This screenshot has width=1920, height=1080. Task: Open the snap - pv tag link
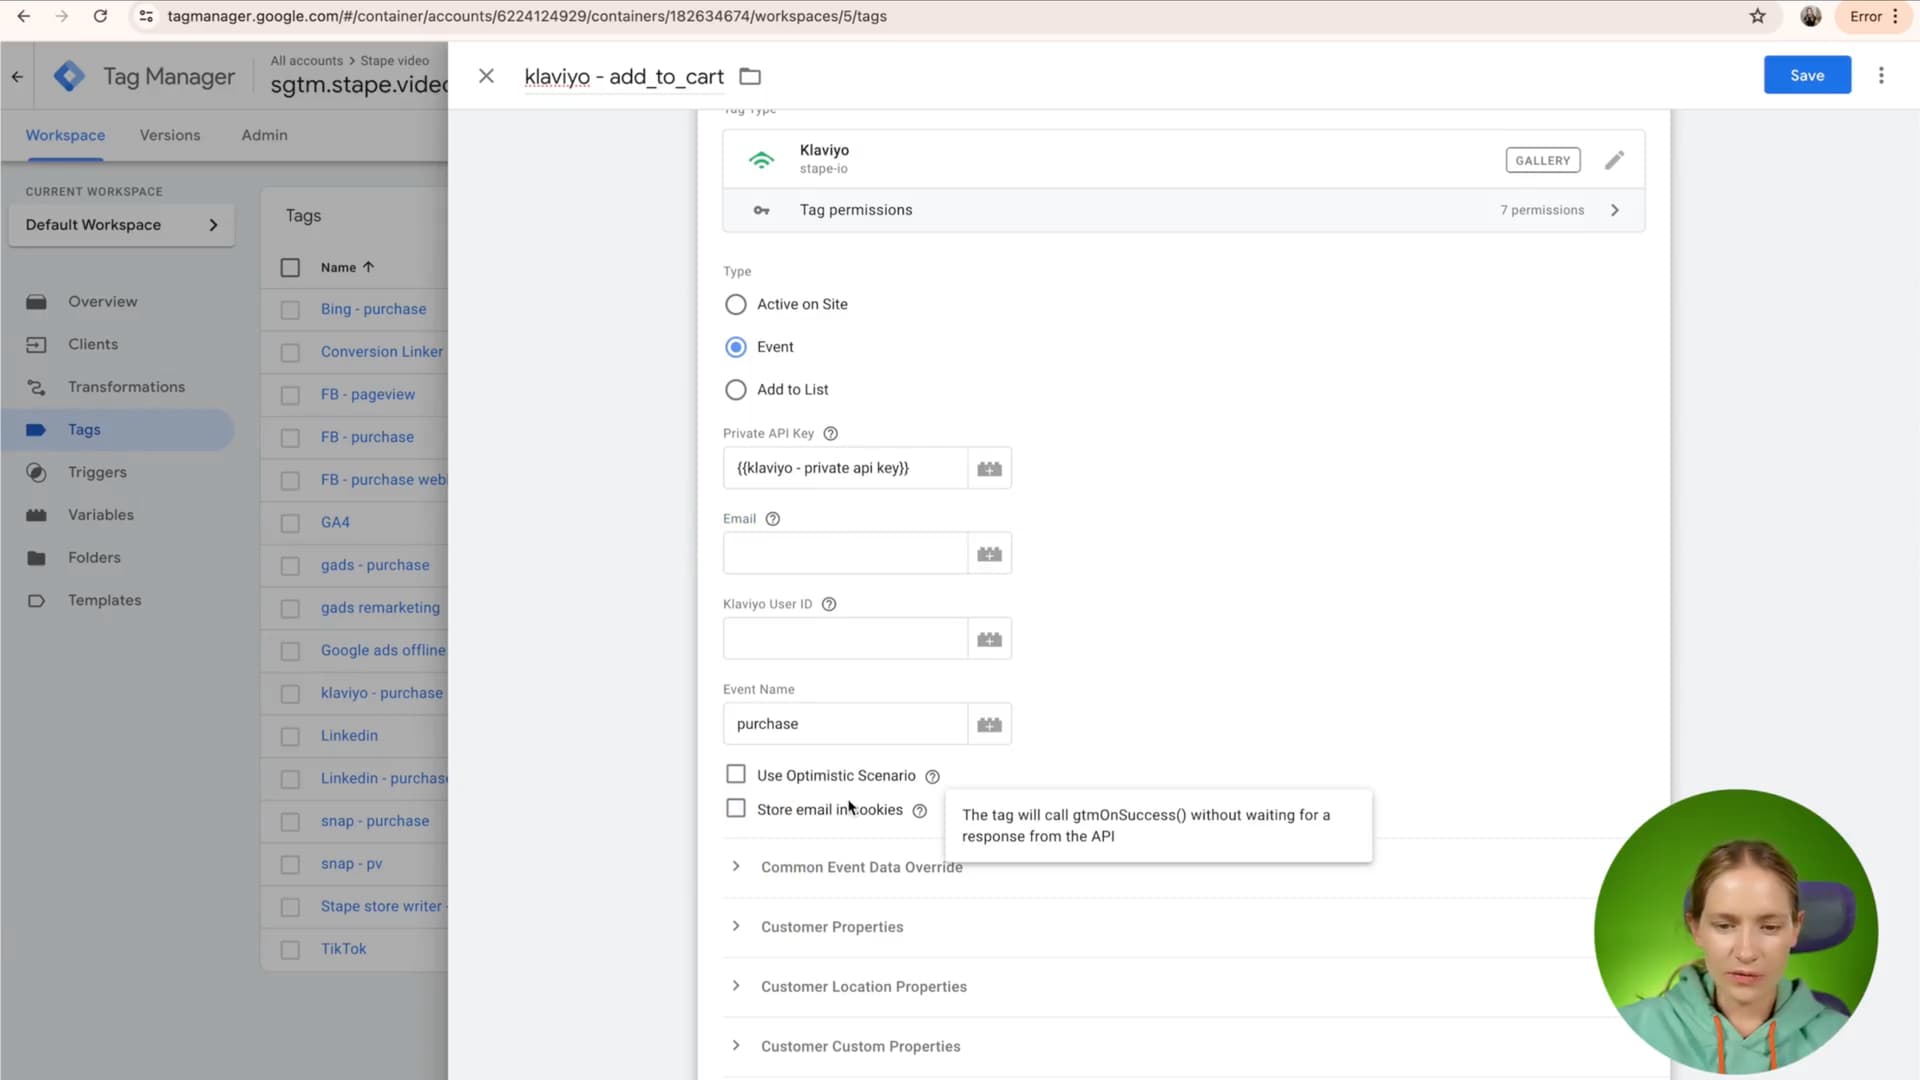pyautogui.click(x=351, y=864)
